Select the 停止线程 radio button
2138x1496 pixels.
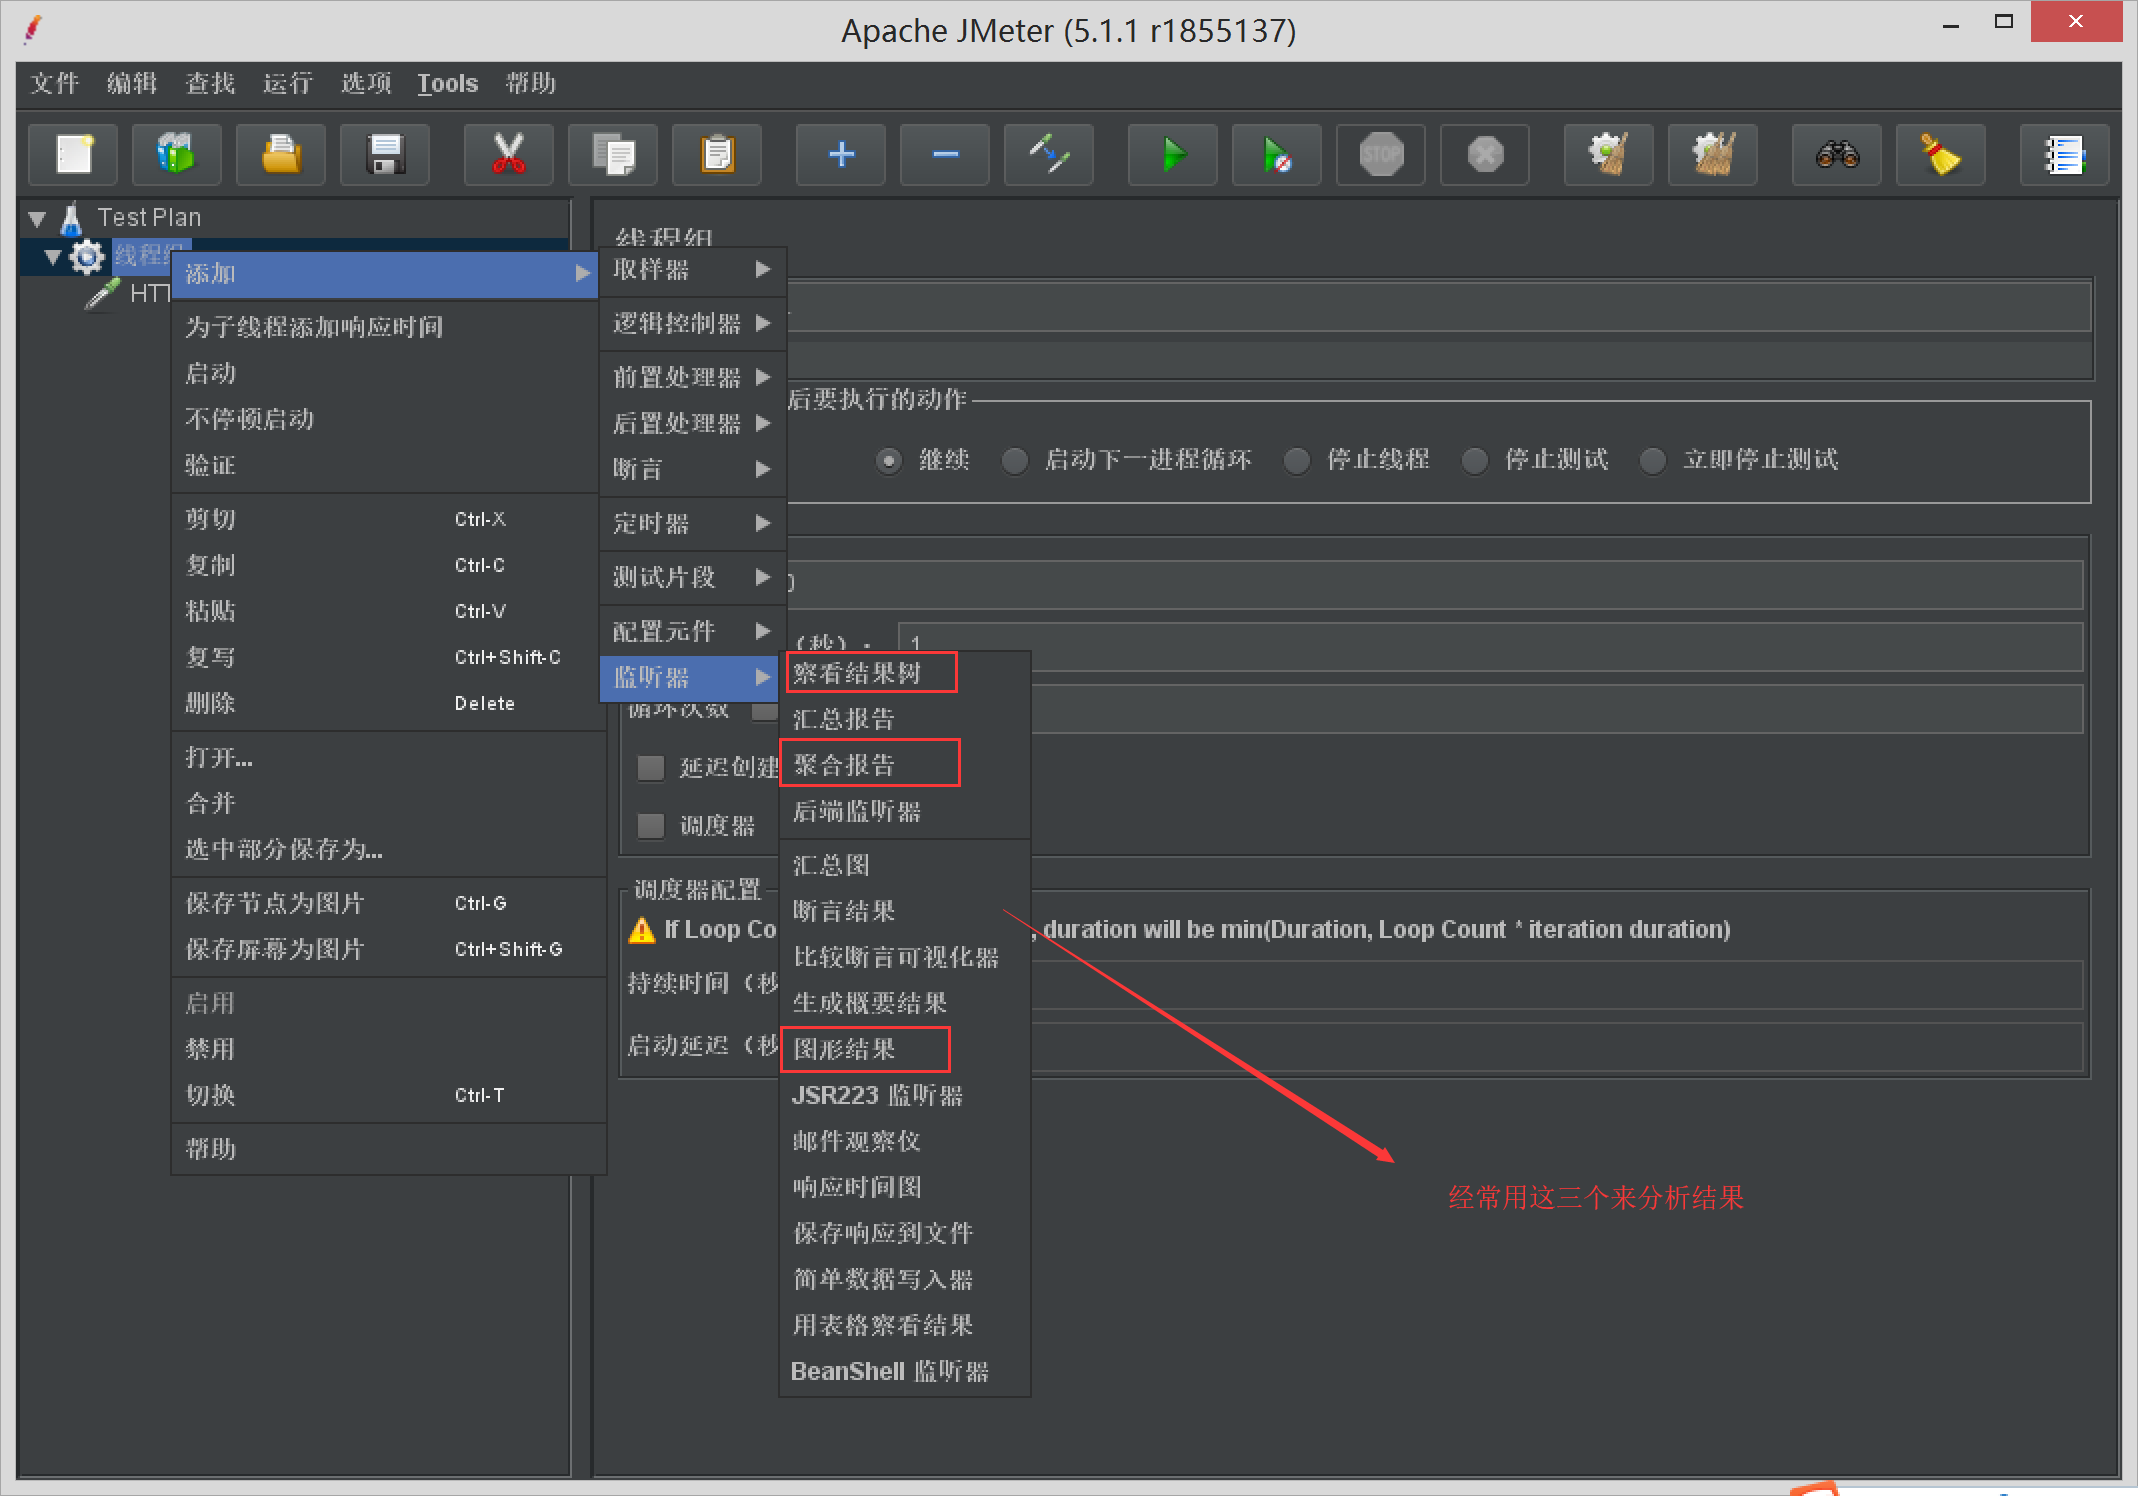pos(1297,461)
